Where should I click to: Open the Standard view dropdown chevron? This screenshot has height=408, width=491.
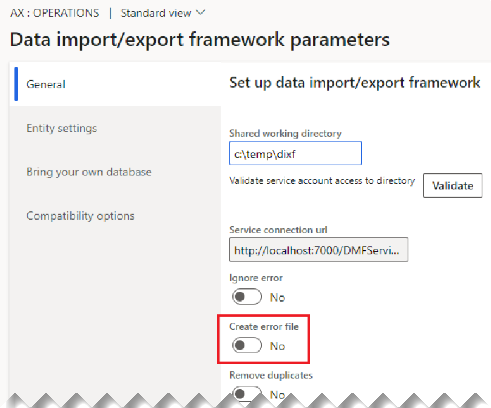point(201,13)
